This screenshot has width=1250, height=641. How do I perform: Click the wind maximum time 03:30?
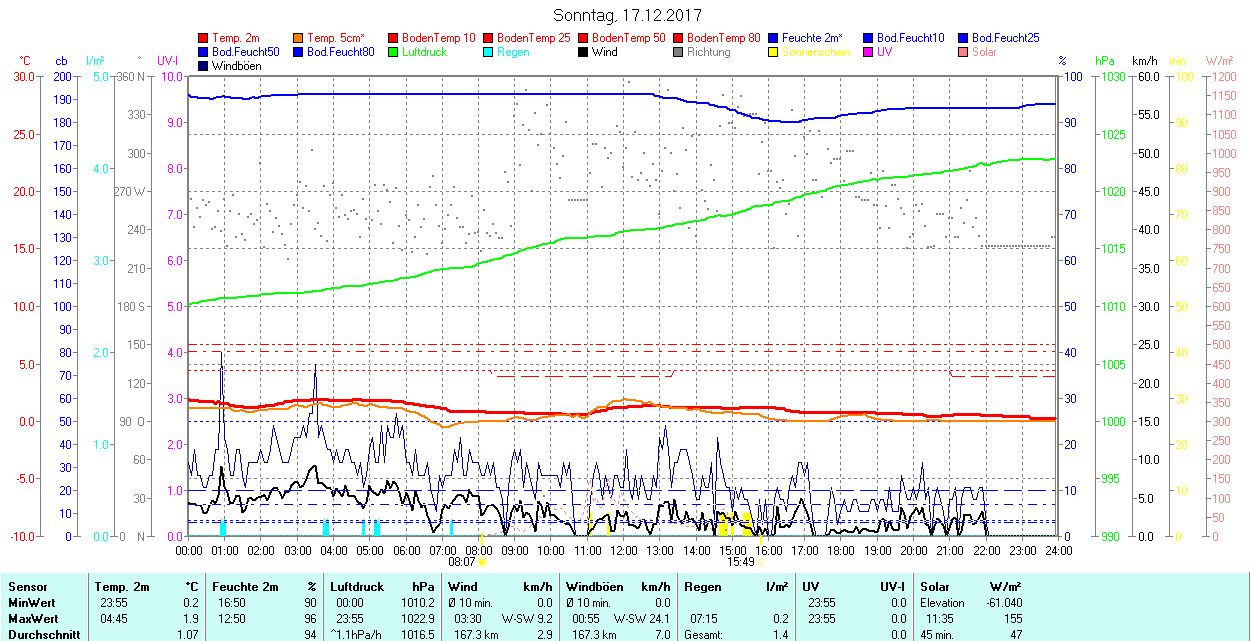[468, 619]
